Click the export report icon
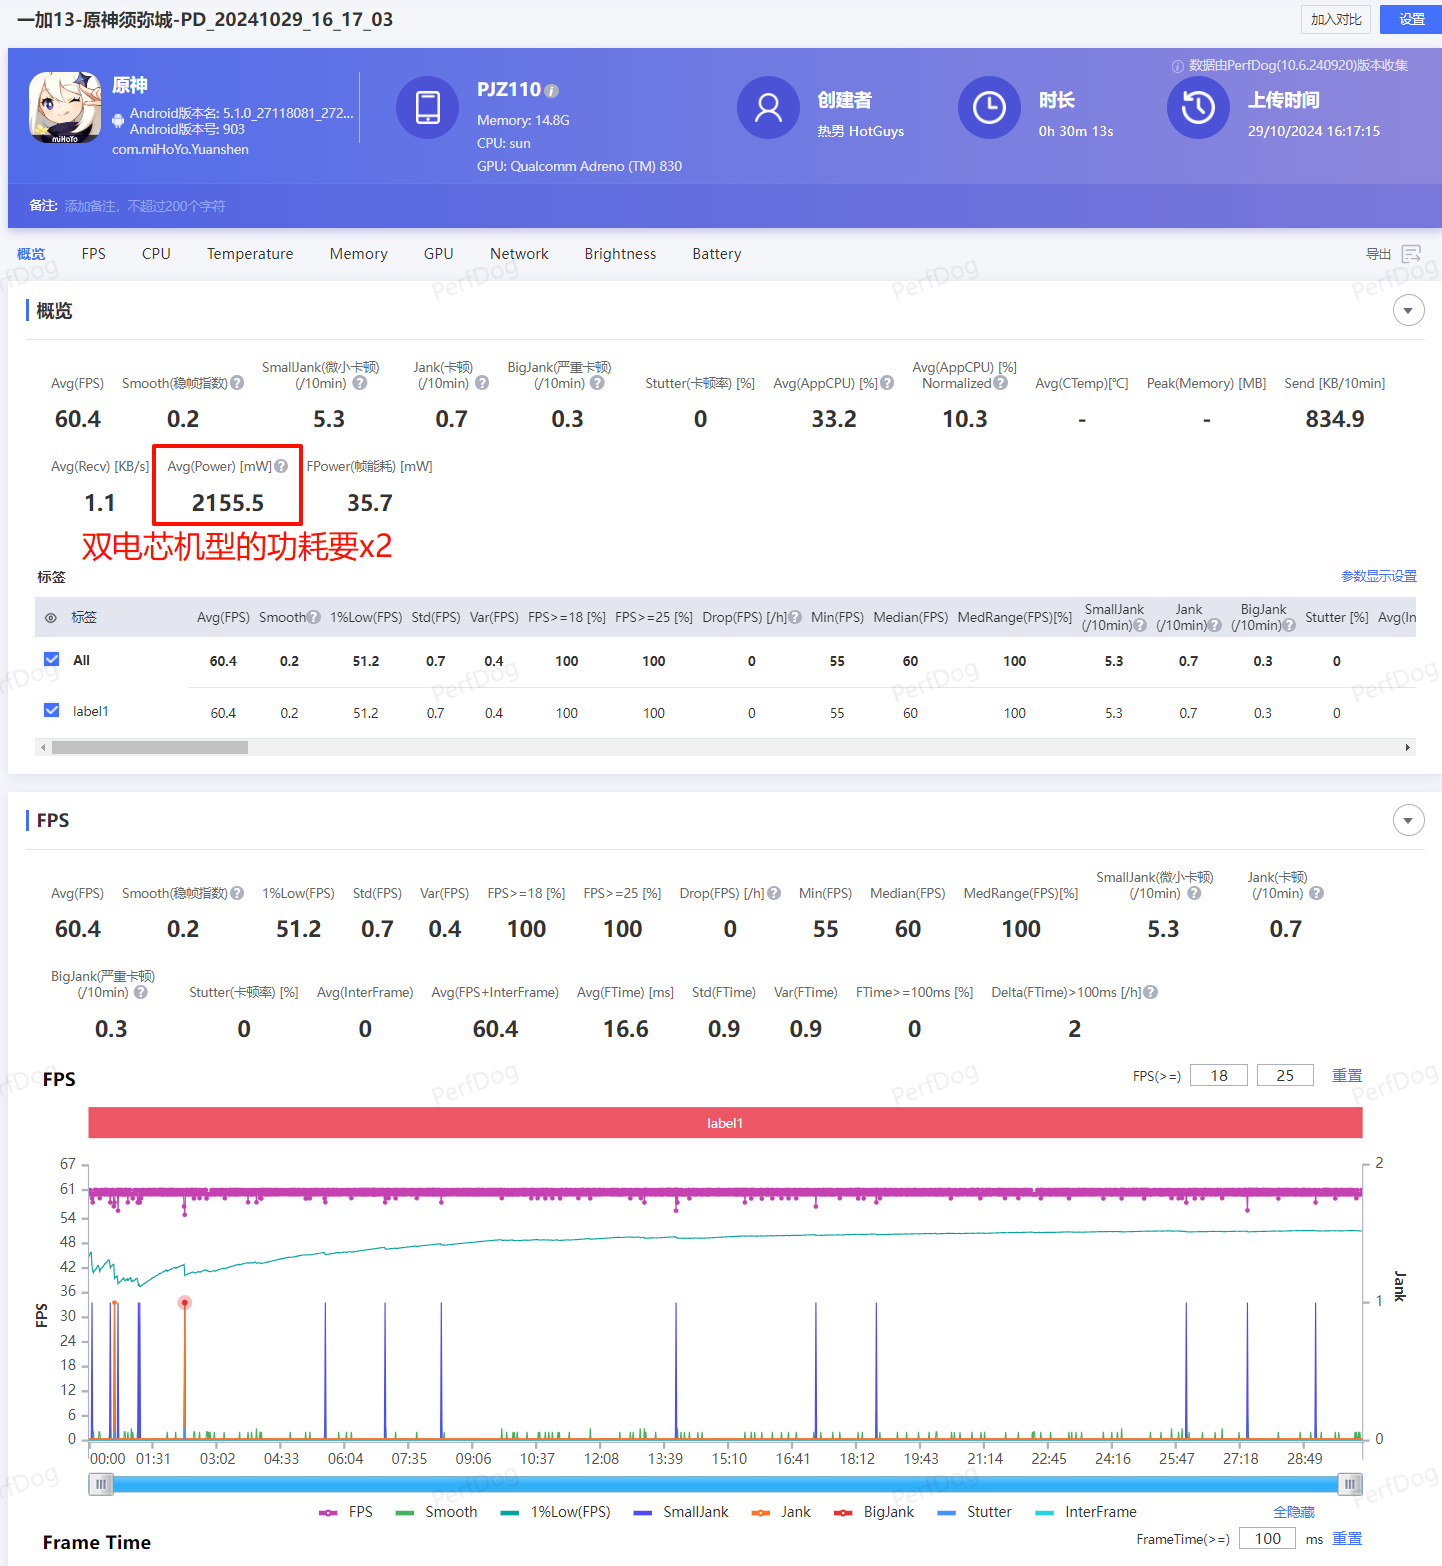1442x1566 pixels. pyautogui.click(x=1411, y=254)
